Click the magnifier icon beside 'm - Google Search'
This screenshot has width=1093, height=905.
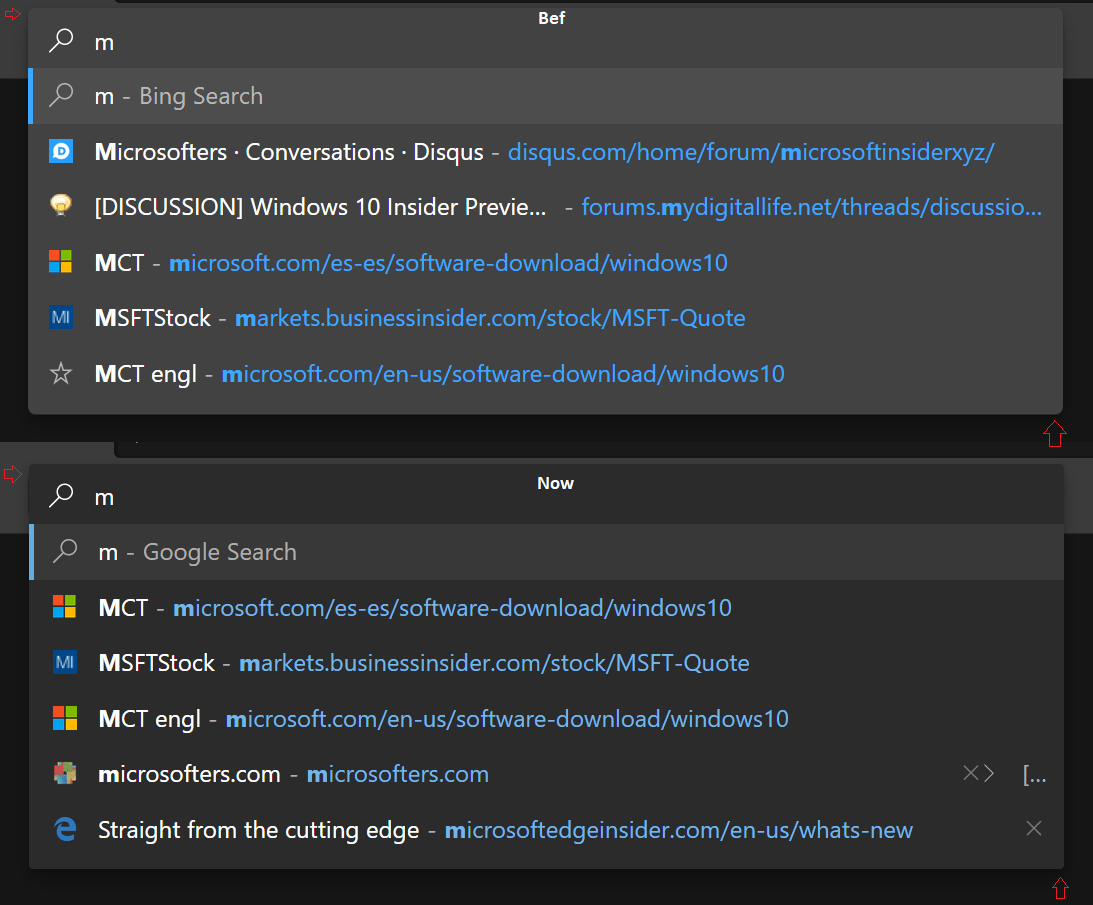(x=65, y=551)
